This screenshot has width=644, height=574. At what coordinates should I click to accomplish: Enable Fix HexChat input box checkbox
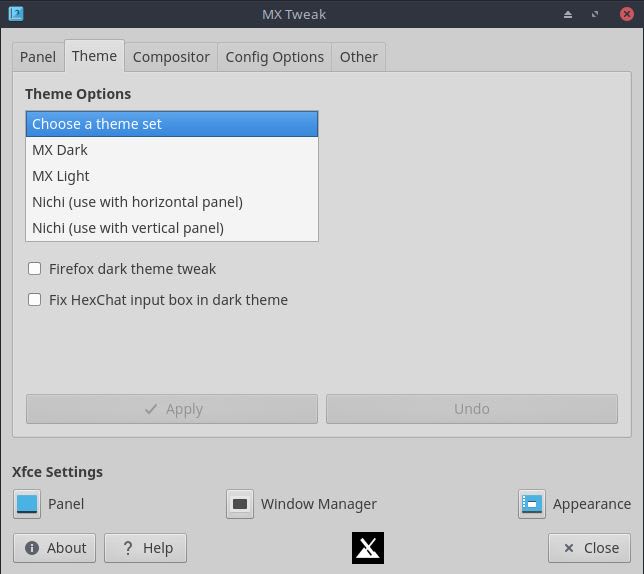(x=34, y=300)
